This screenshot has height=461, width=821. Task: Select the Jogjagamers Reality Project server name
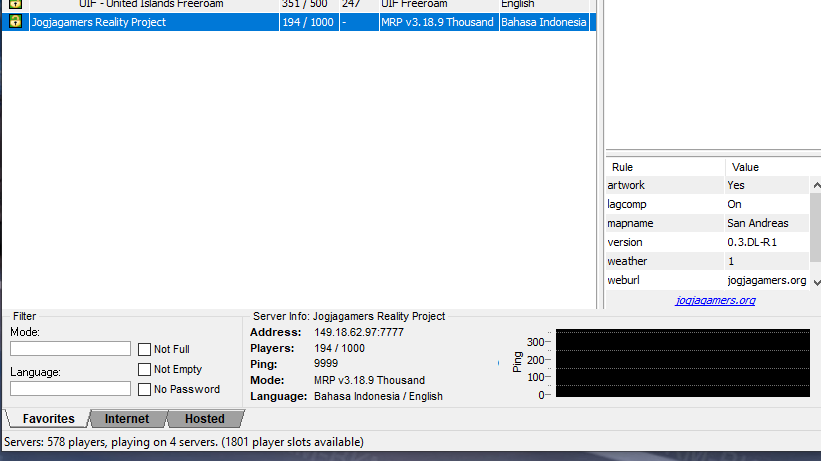[98, 22]
